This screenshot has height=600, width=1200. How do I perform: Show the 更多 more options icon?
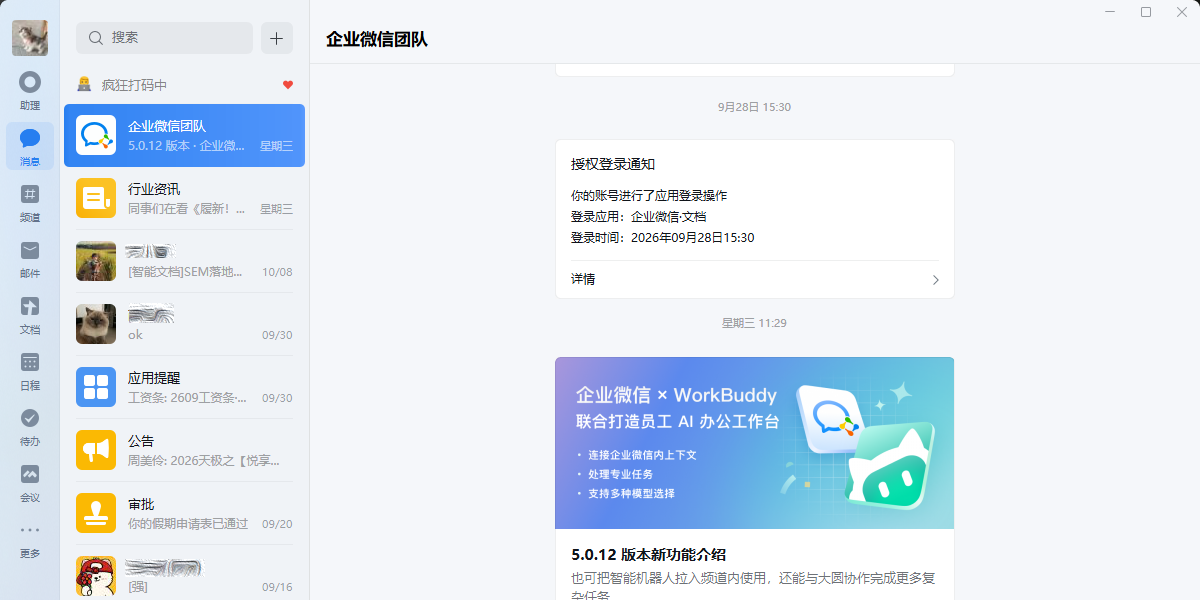pyautogui.click(x=30, y=538)
